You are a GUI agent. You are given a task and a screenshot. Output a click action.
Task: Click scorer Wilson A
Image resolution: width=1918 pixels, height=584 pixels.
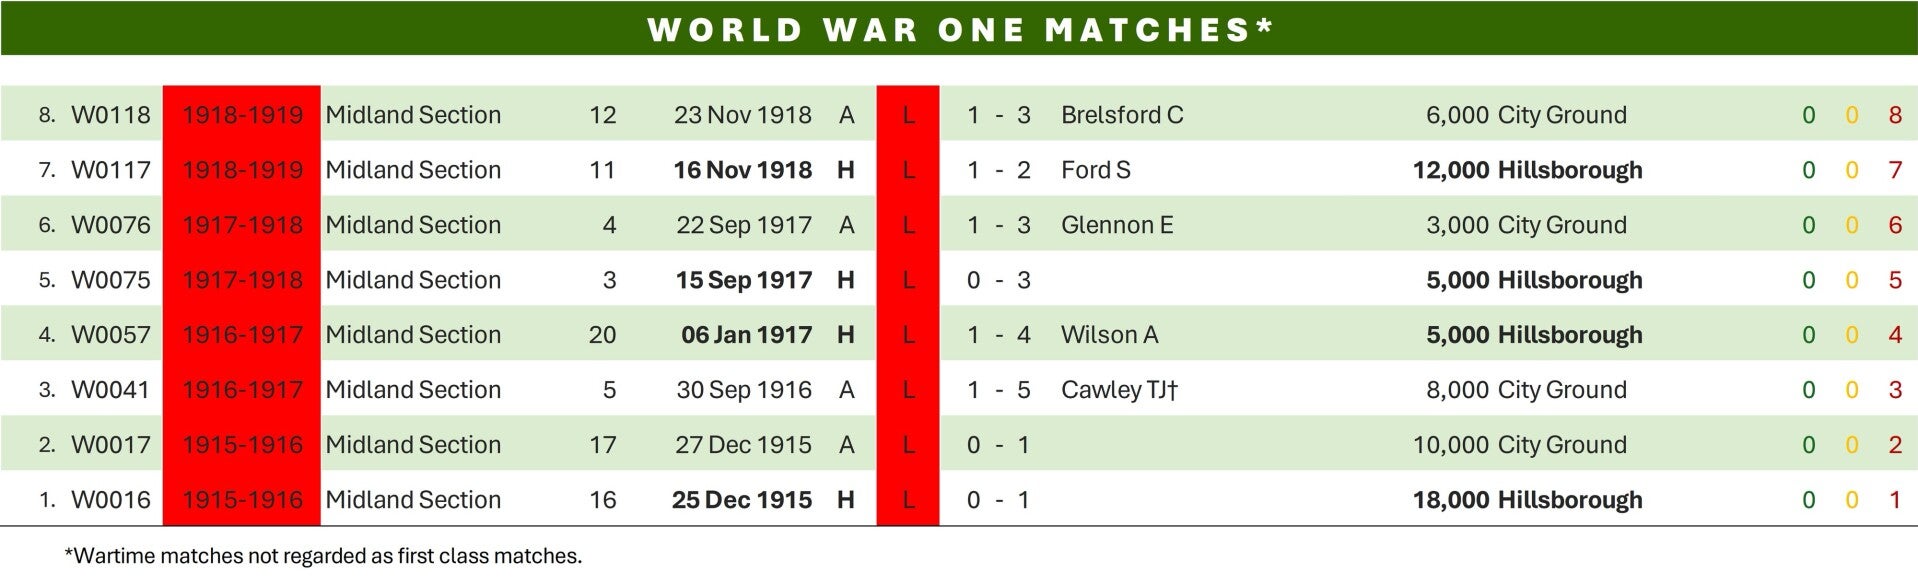pos(1110,335)
